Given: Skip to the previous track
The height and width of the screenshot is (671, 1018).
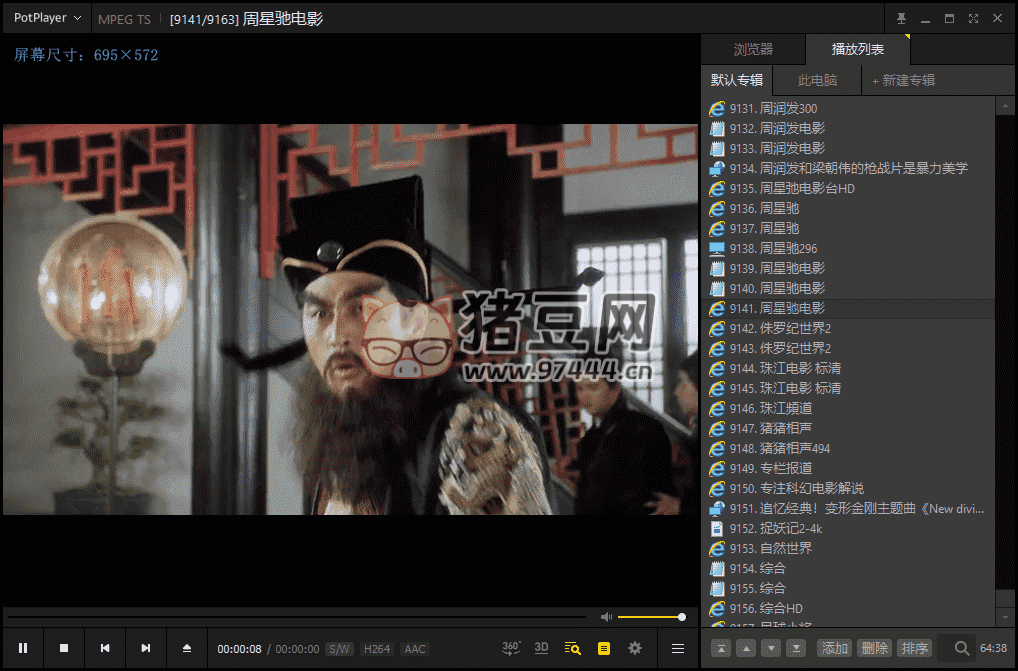Looking at the screenshot, I should [105, 648].
